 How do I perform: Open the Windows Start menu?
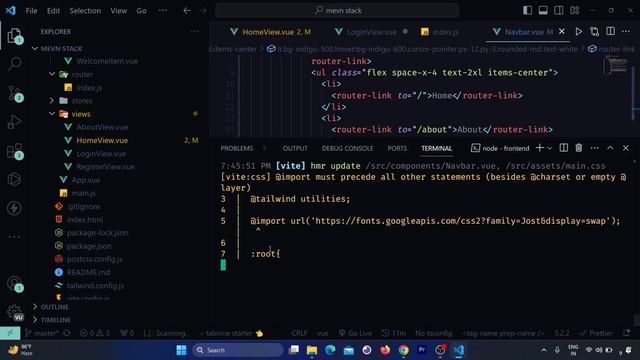click(x=181, y=350)
